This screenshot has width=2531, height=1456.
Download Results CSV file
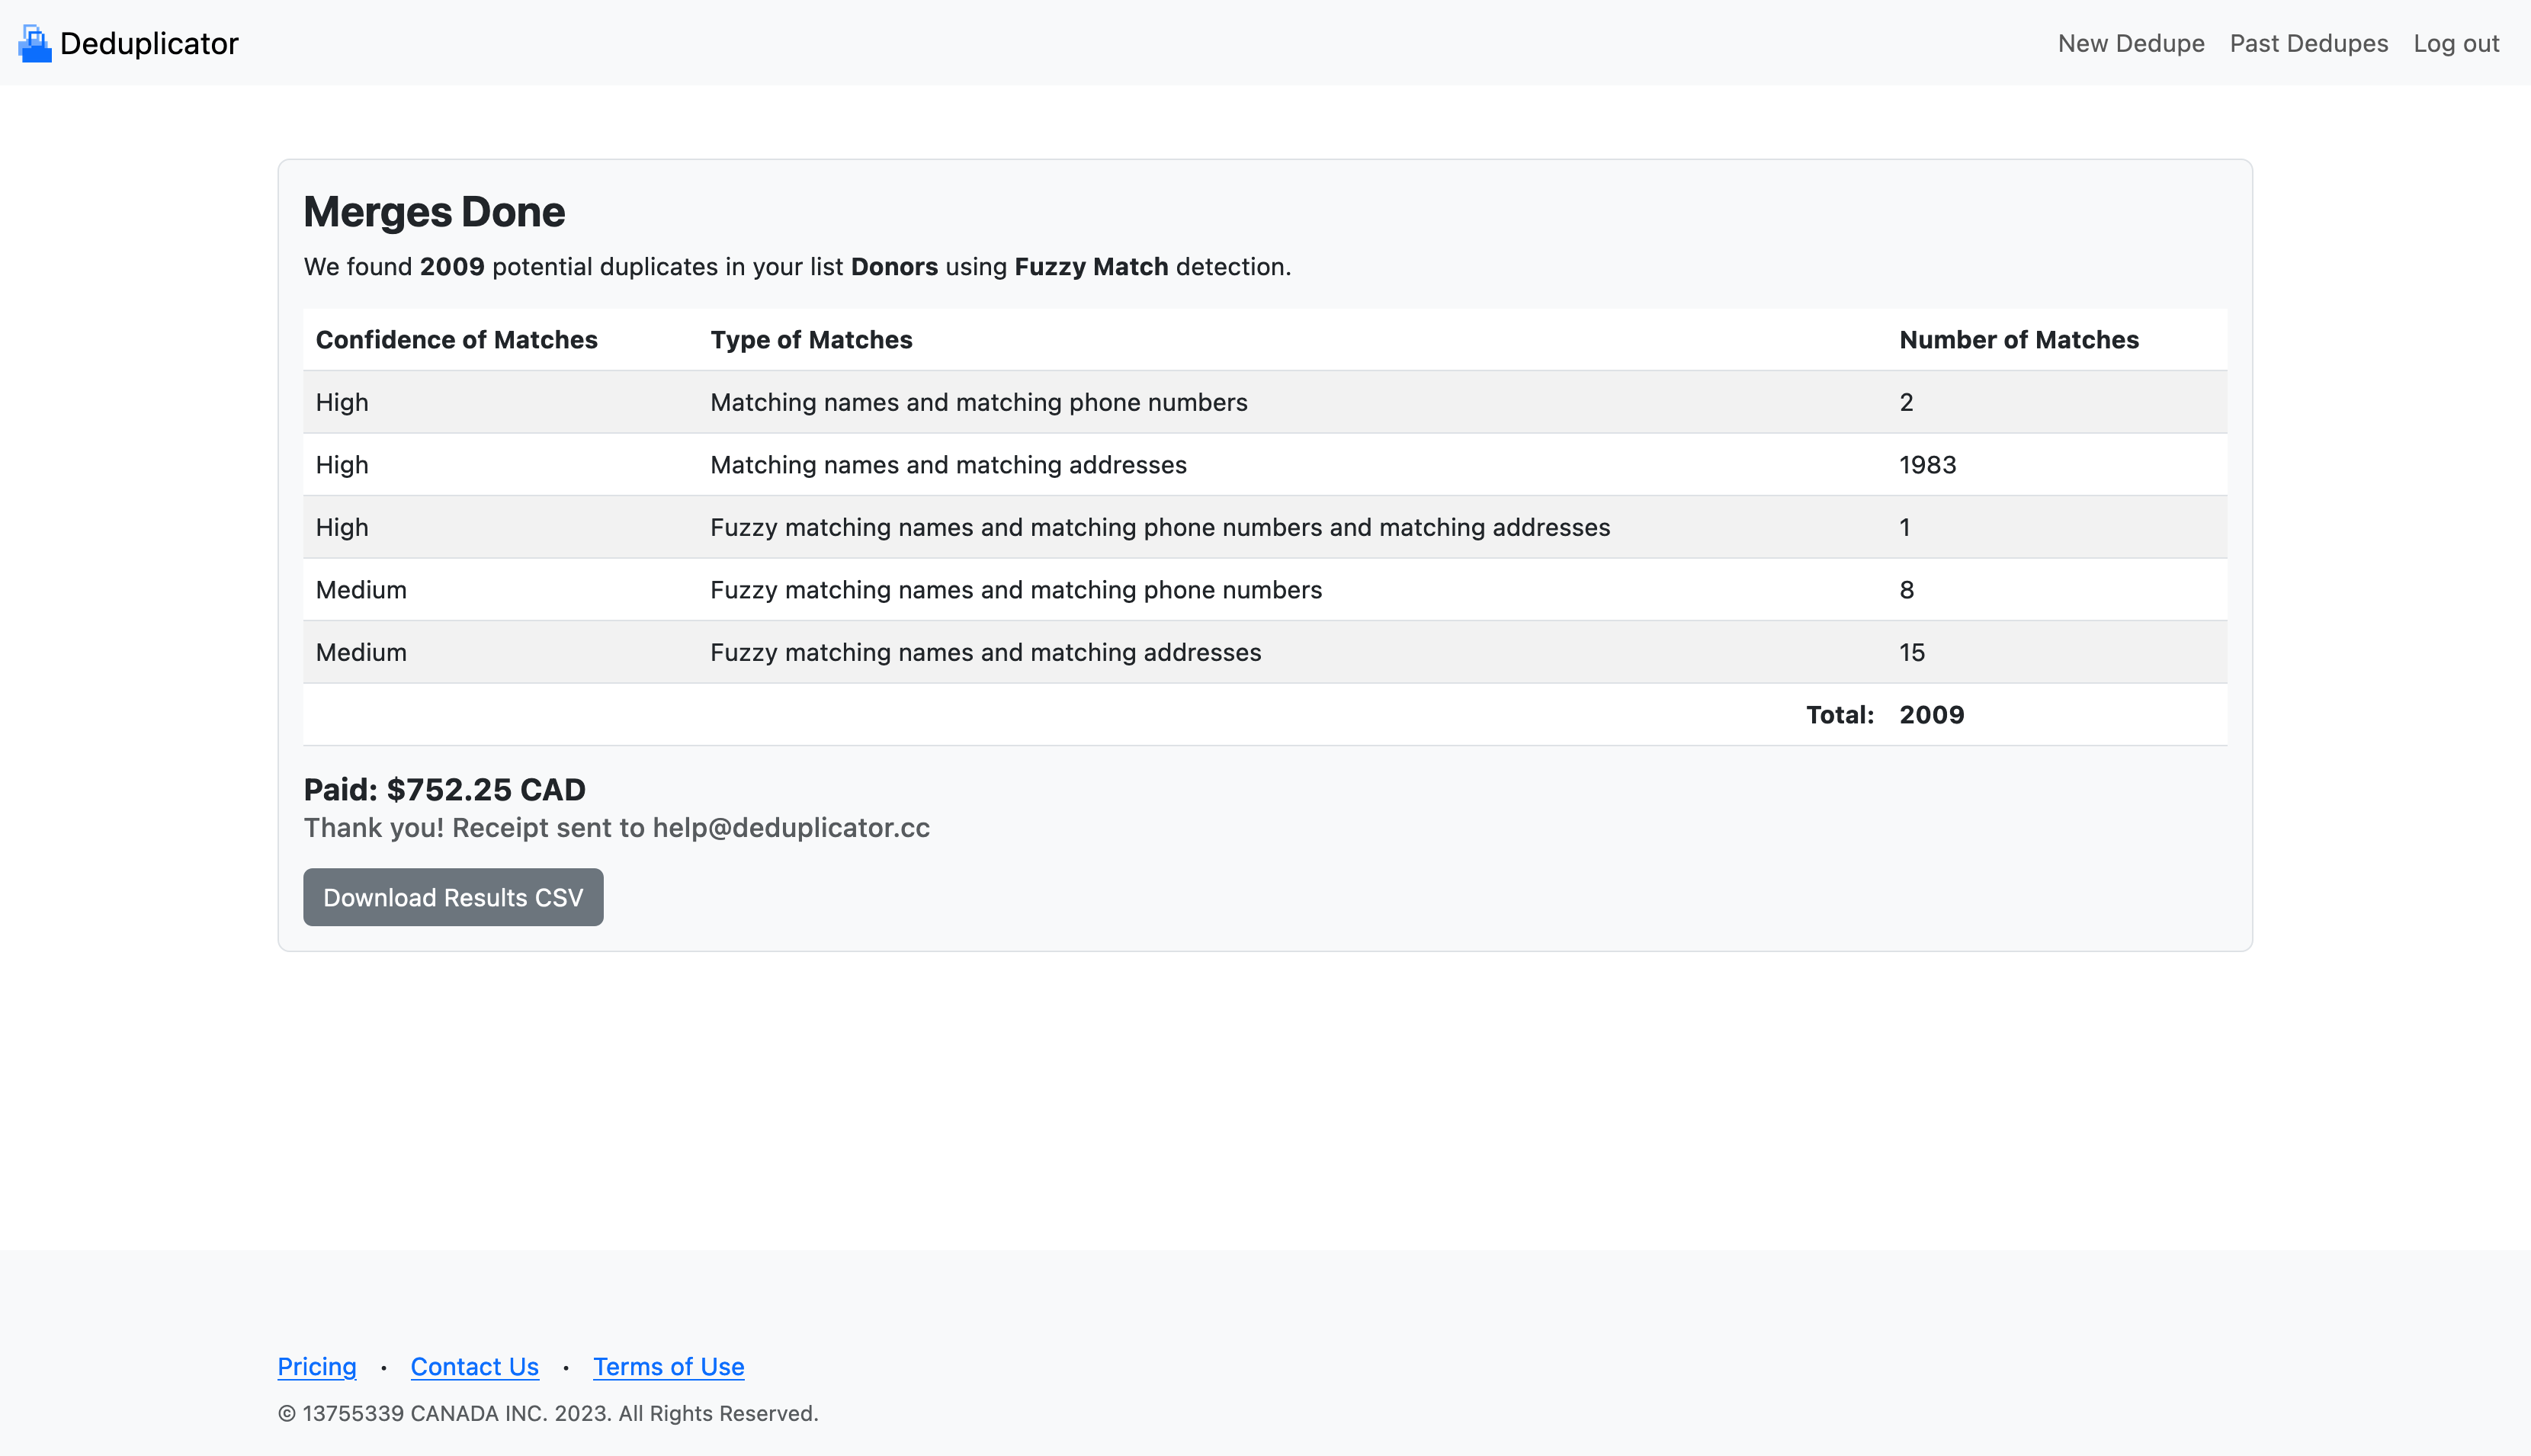(453, 897)
